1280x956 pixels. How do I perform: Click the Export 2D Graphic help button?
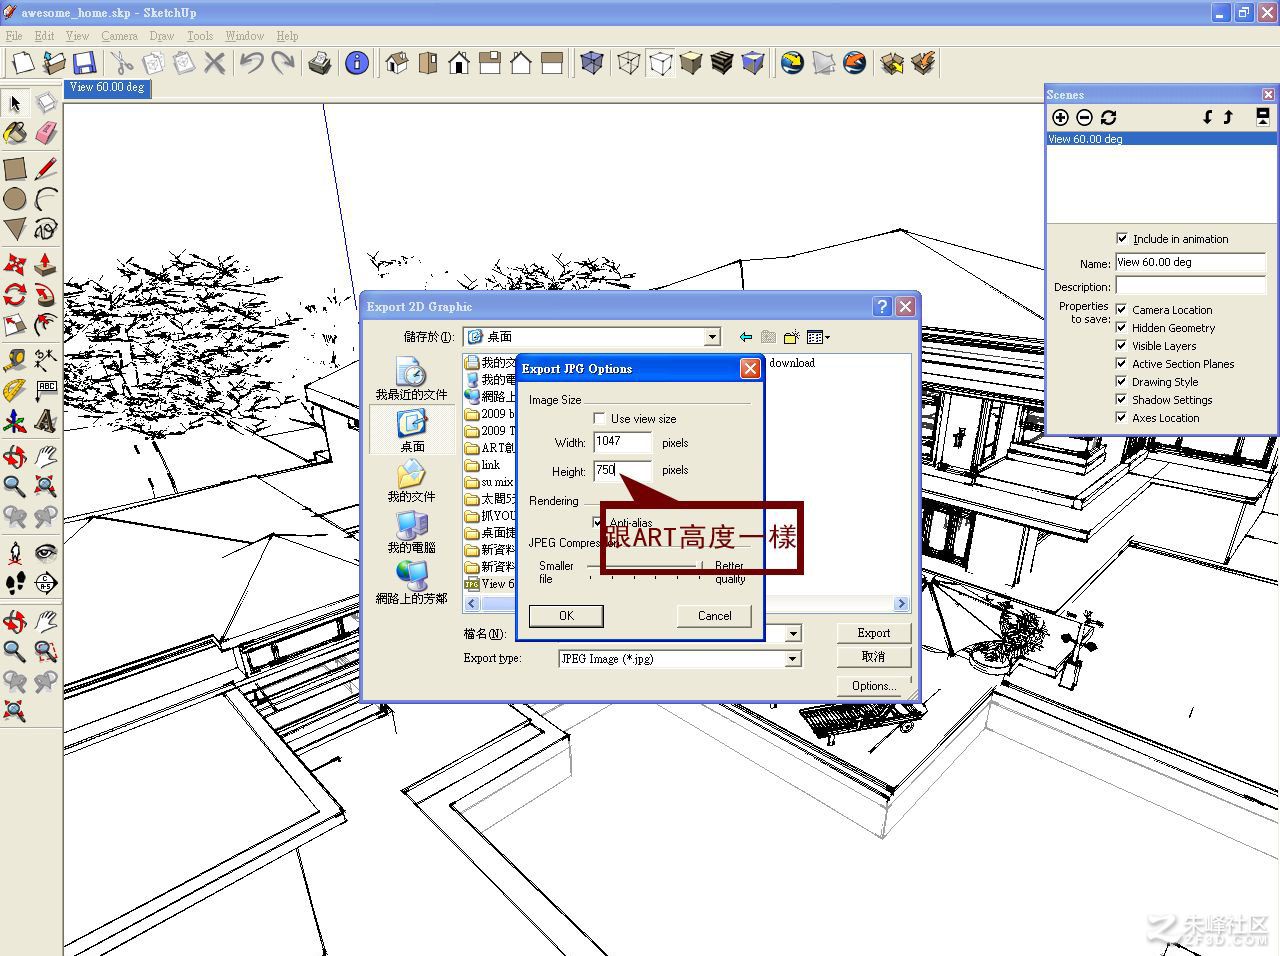[882, 307]
